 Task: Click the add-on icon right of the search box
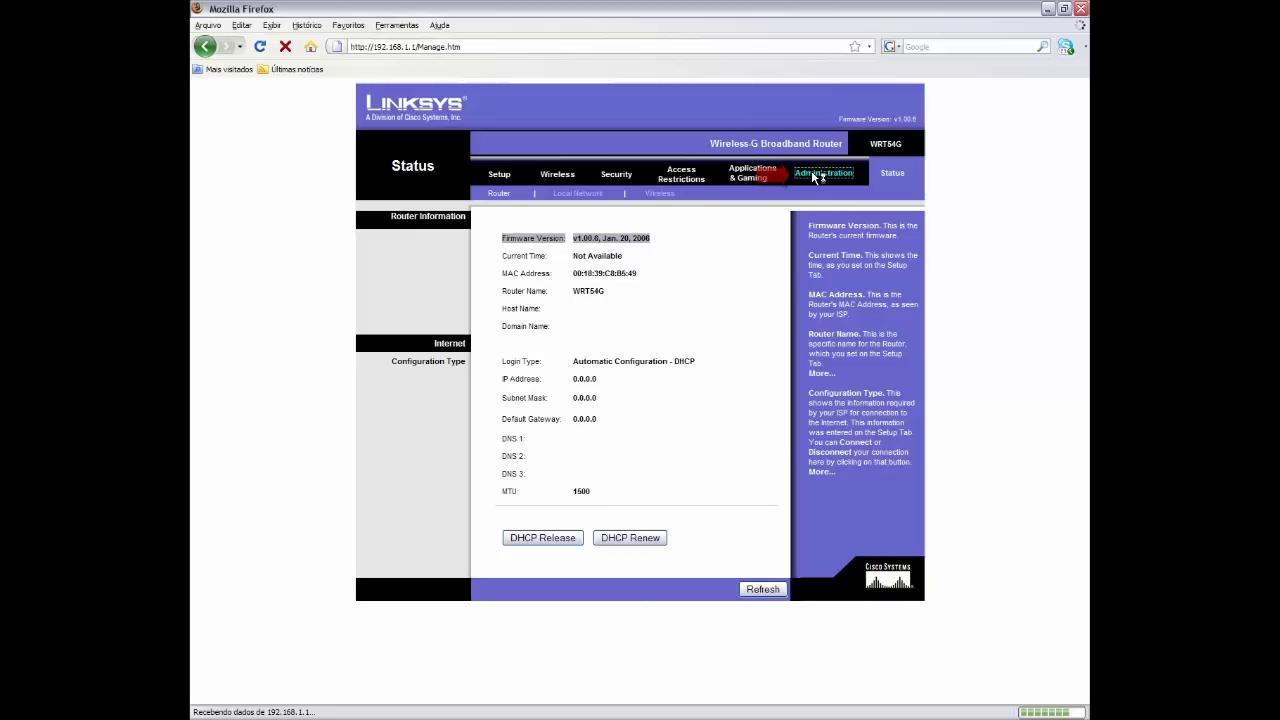tap(1065, 47)
